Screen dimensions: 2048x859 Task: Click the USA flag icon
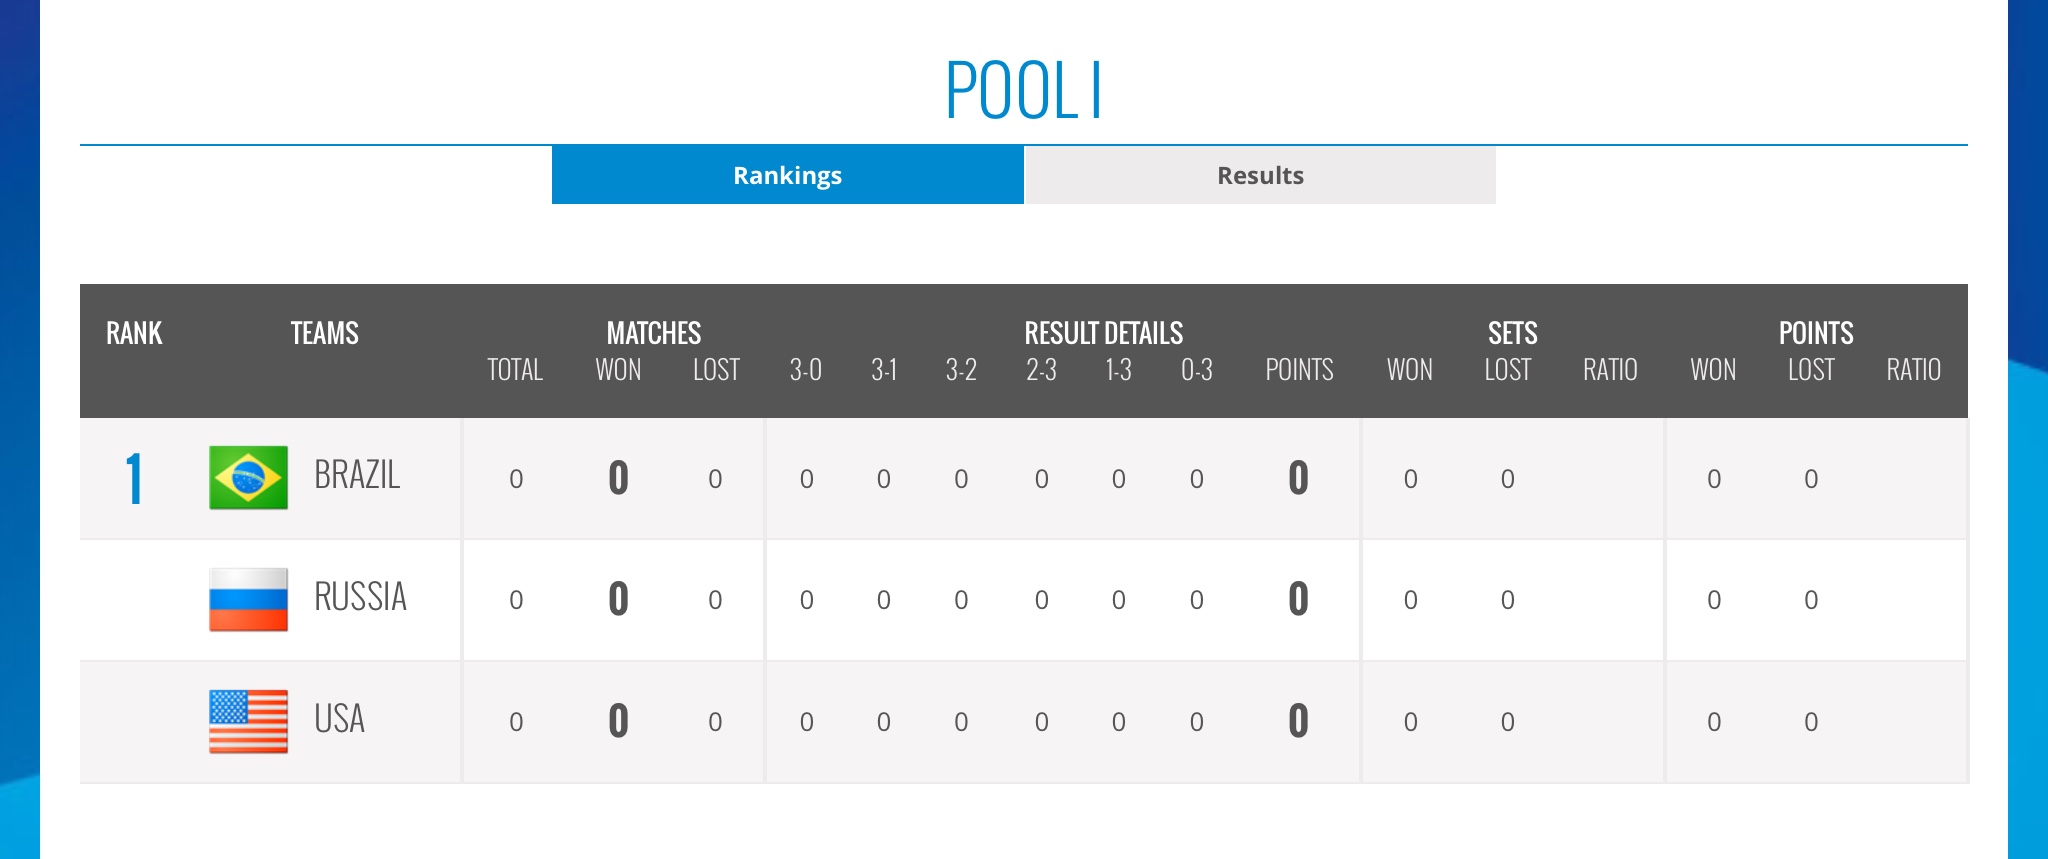[x=248, y=721]
